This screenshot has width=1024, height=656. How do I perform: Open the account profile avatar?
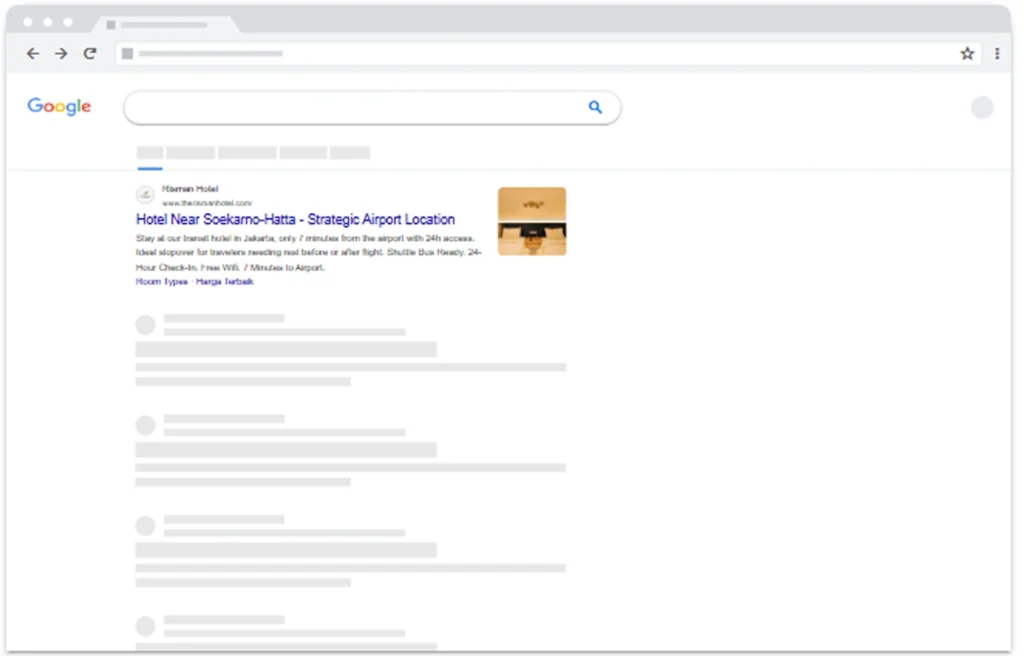982,108
